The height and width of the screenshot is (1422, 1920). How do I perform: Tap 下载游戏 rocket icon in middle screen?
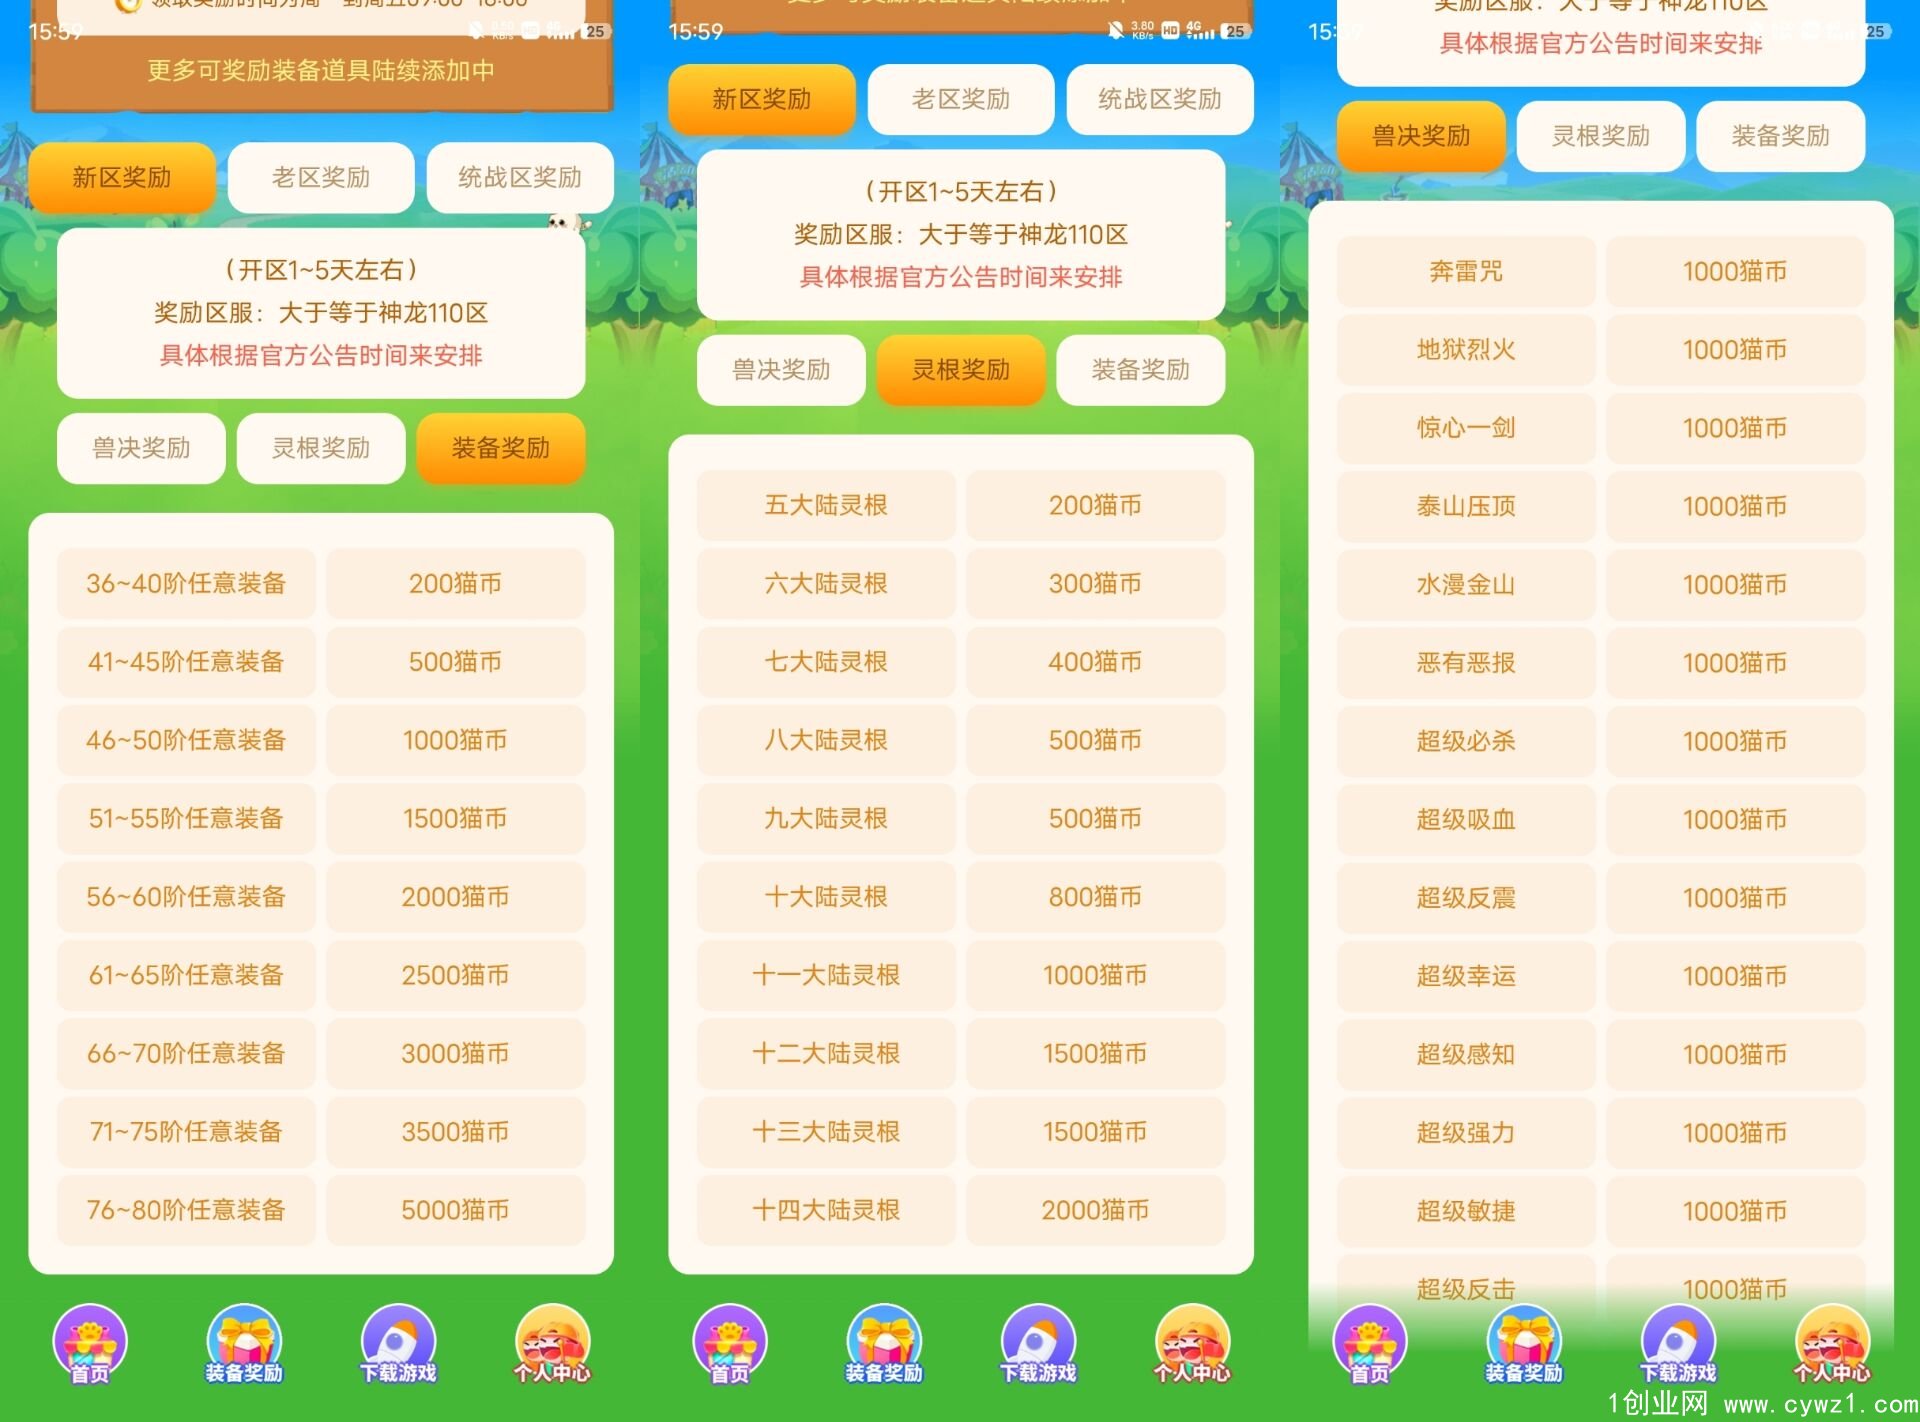point(1038,1344)
